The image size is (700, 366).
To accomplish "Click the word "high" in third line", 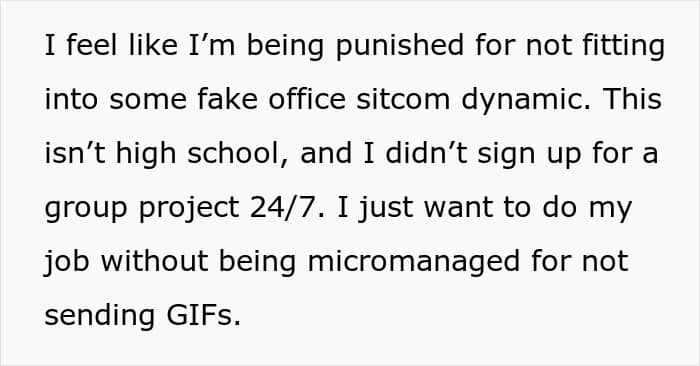I will (146, 155).
